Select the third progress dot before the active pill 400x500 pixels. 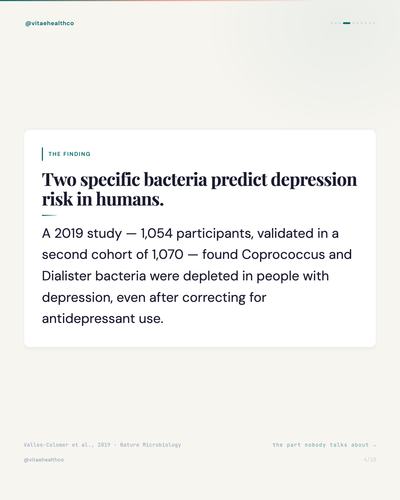(x=332, y=23)
